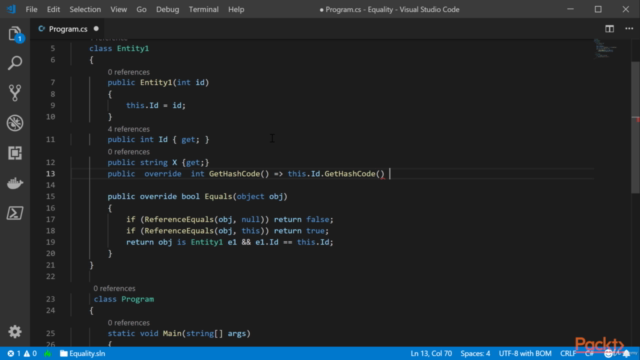The image size is (640, 360).
Task: Click the 0 references CodeLens above static void Main
Action: [x=129, y=322]
